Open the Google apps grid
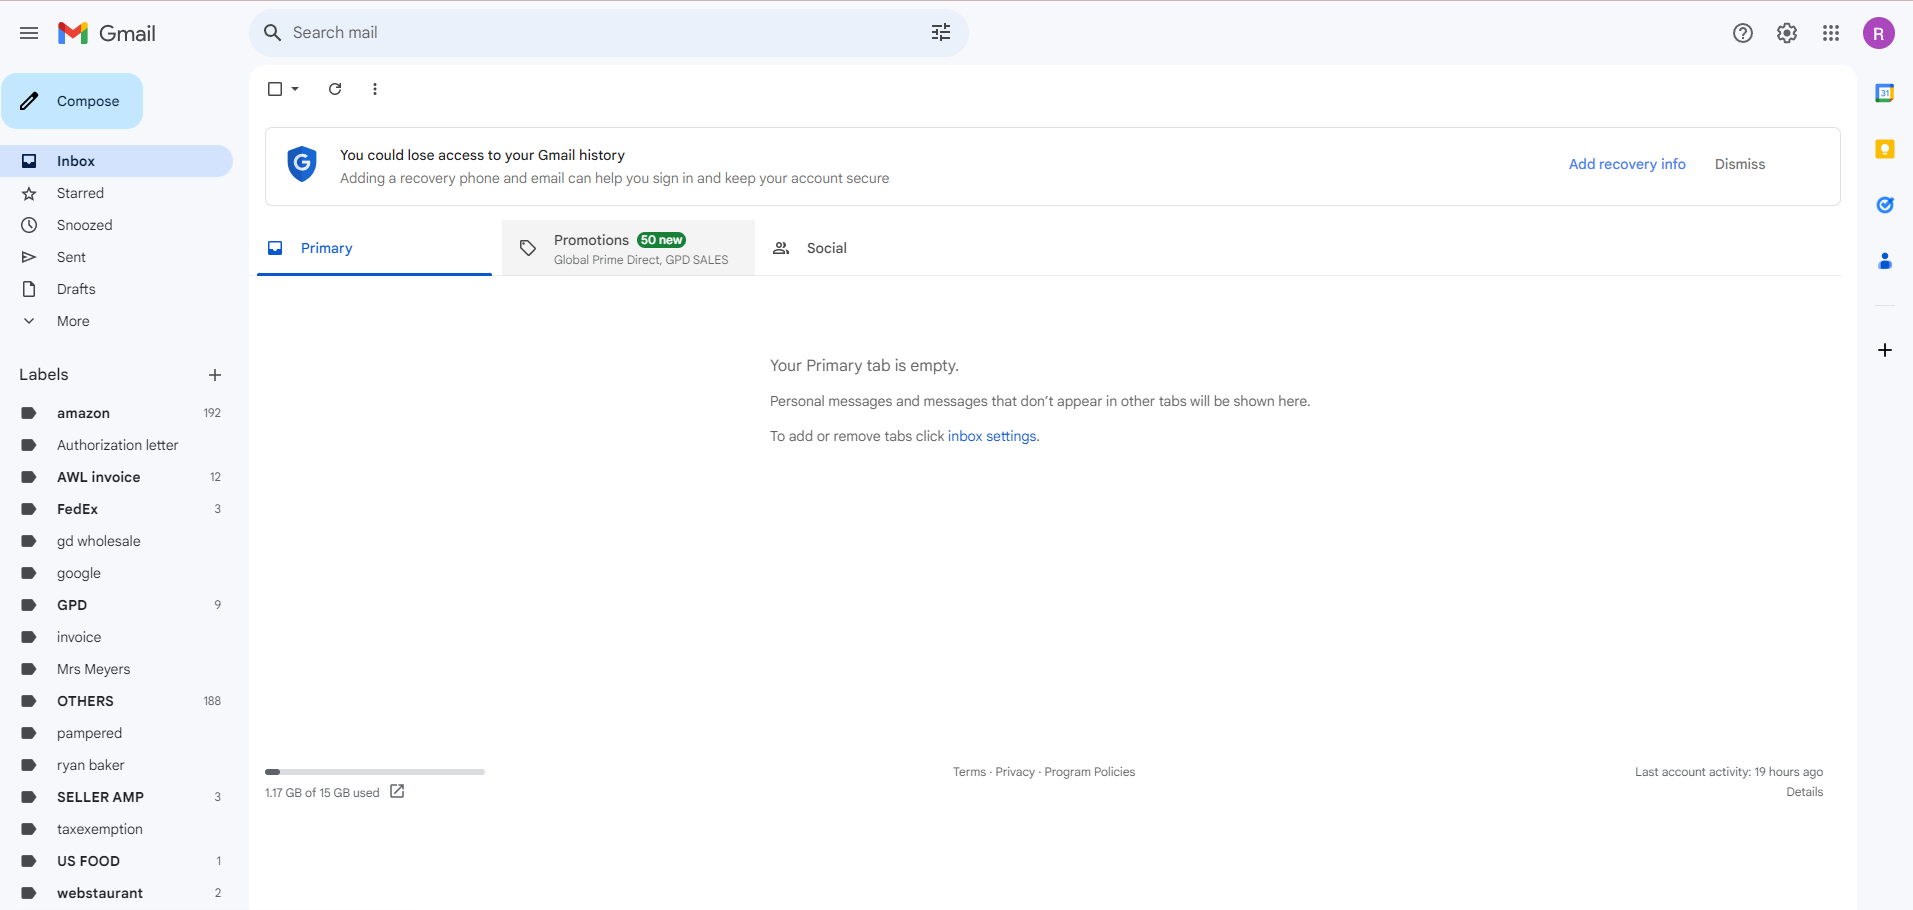Viewport: 1913px width, 910px height. 1831,33
